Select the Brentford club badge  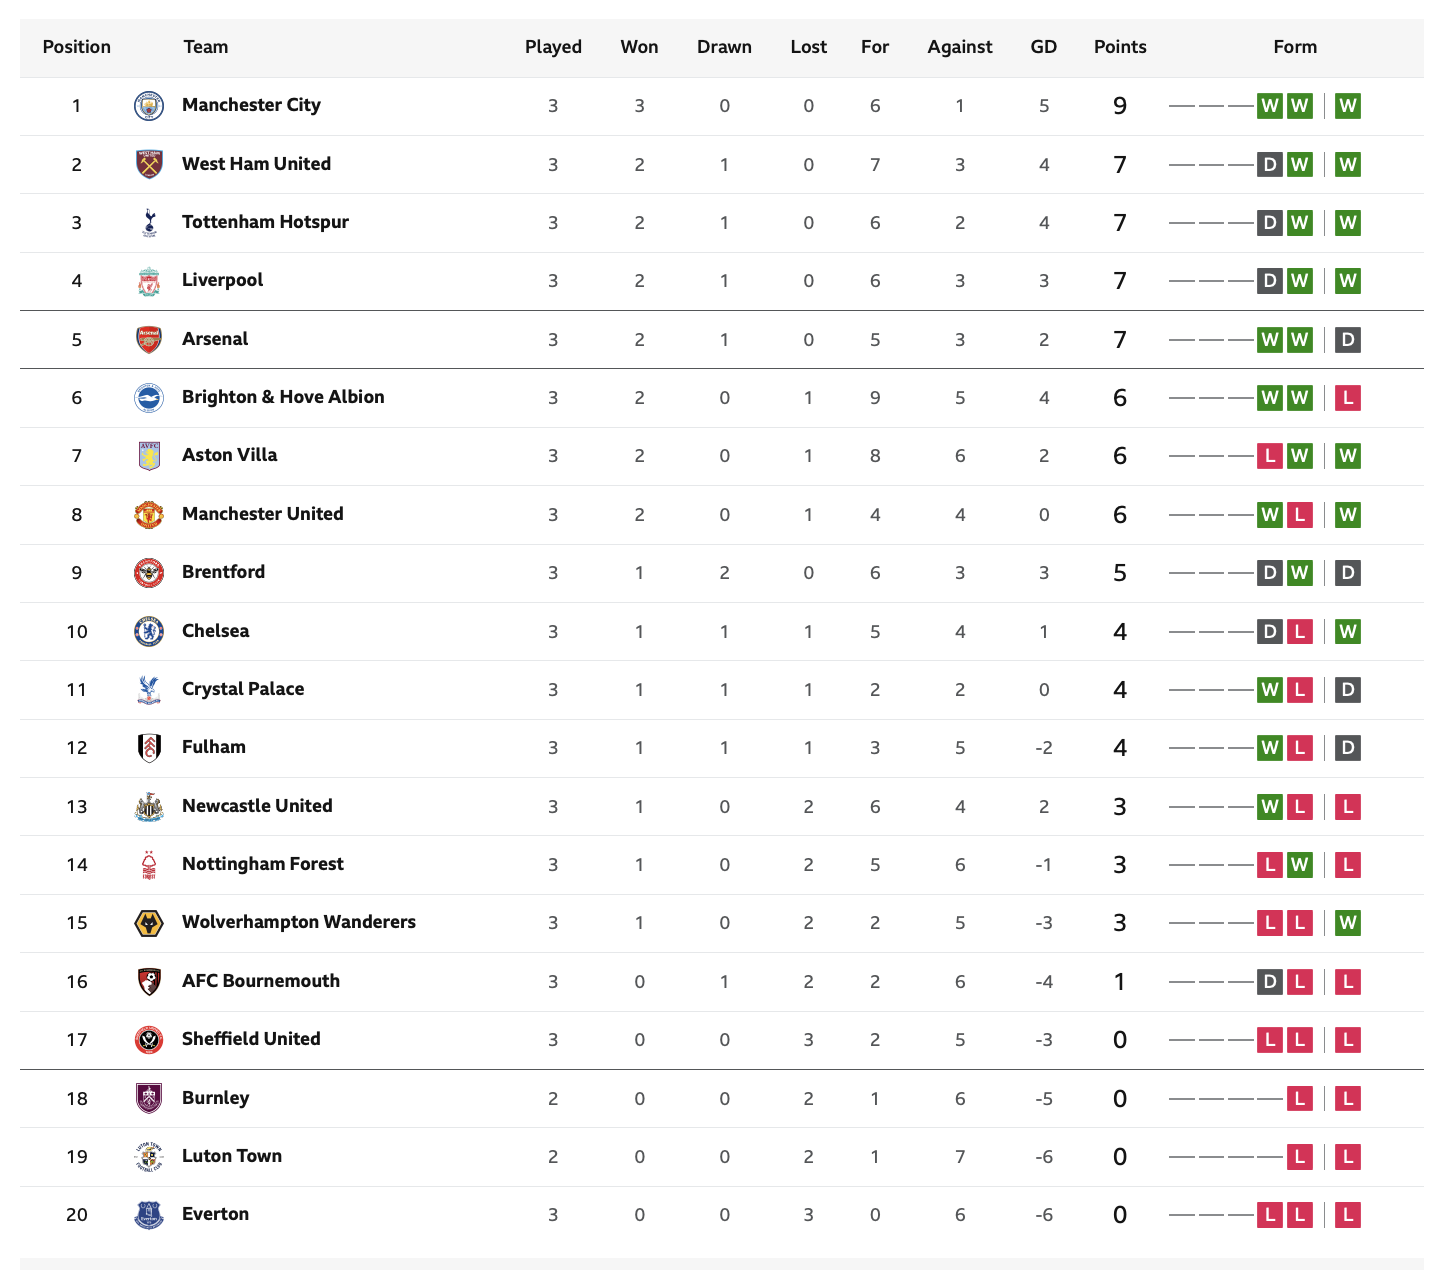149,573
